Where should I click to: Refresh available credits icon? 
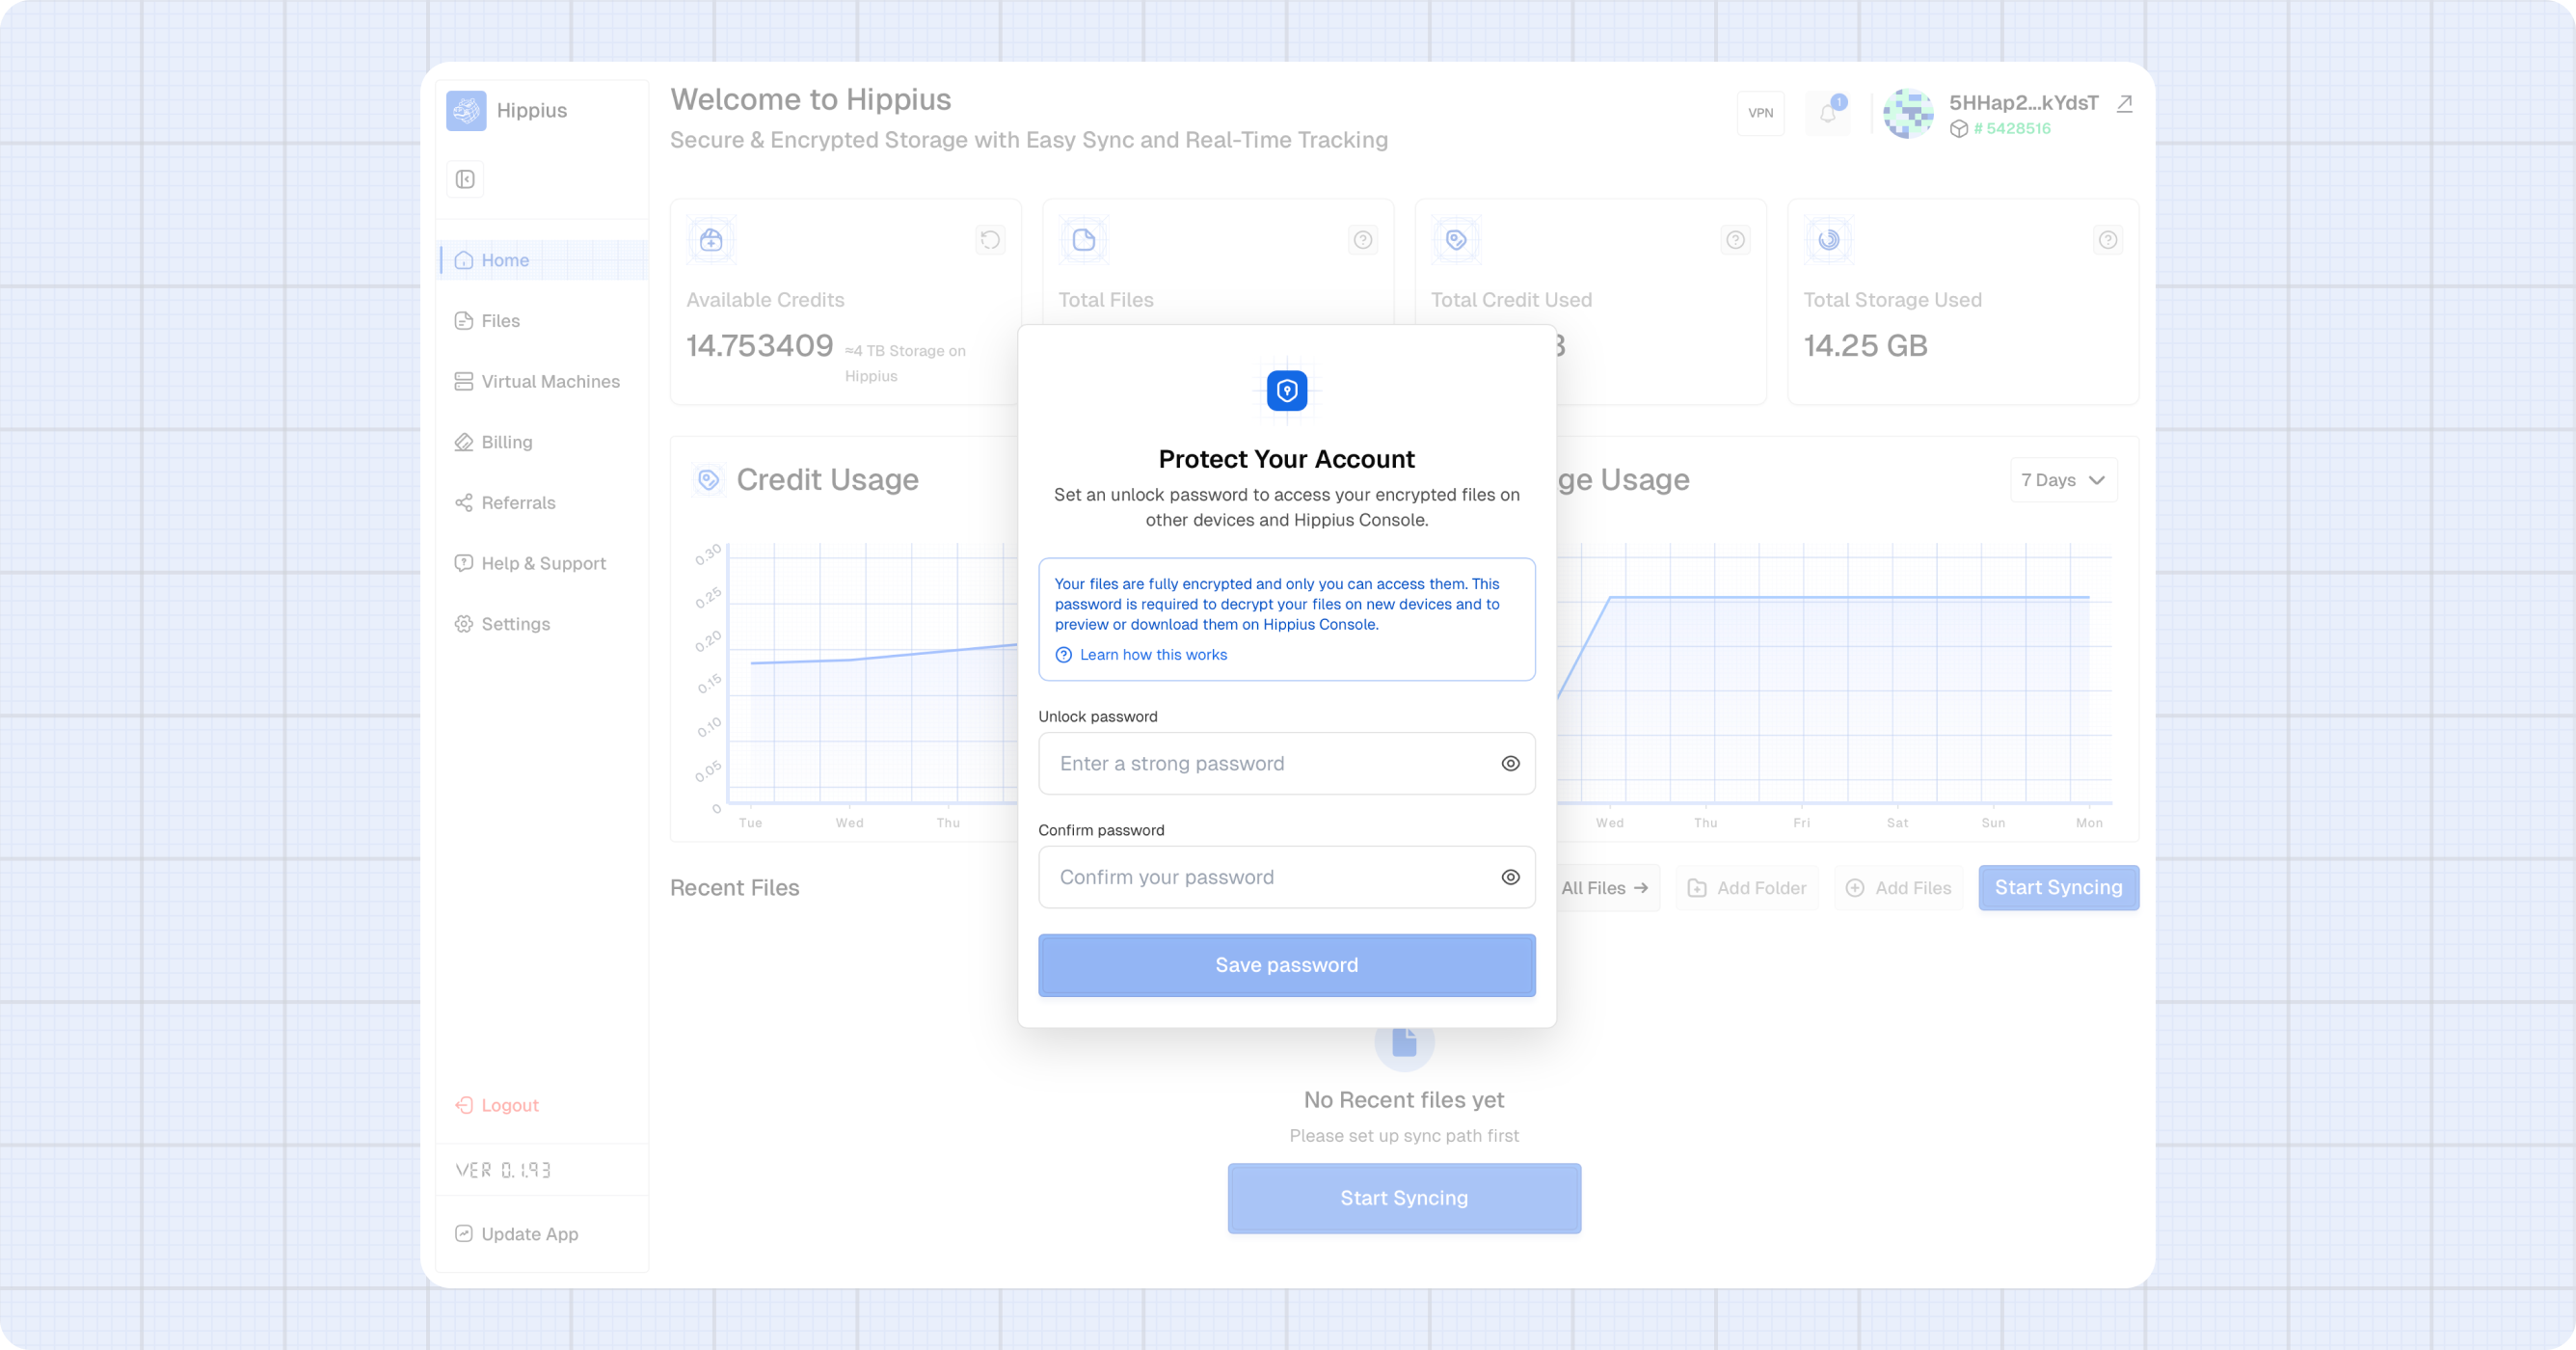[990, 240]
